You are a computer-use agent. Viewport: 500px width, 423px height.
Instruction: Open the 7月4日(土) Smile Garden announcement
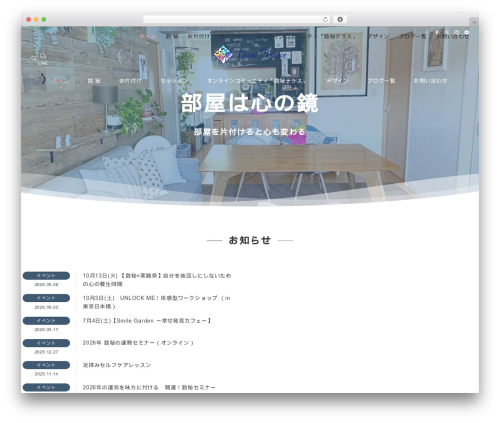(147, 321)
